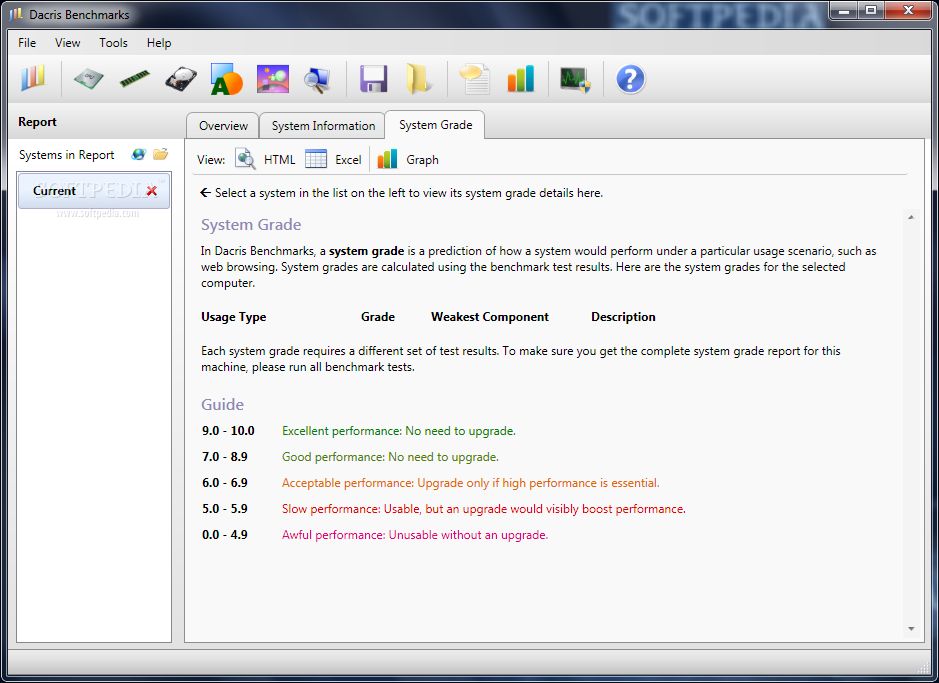Minimize the Dacris Benchmarks window
Screen dimensions: 939x683
pos(844,11)
